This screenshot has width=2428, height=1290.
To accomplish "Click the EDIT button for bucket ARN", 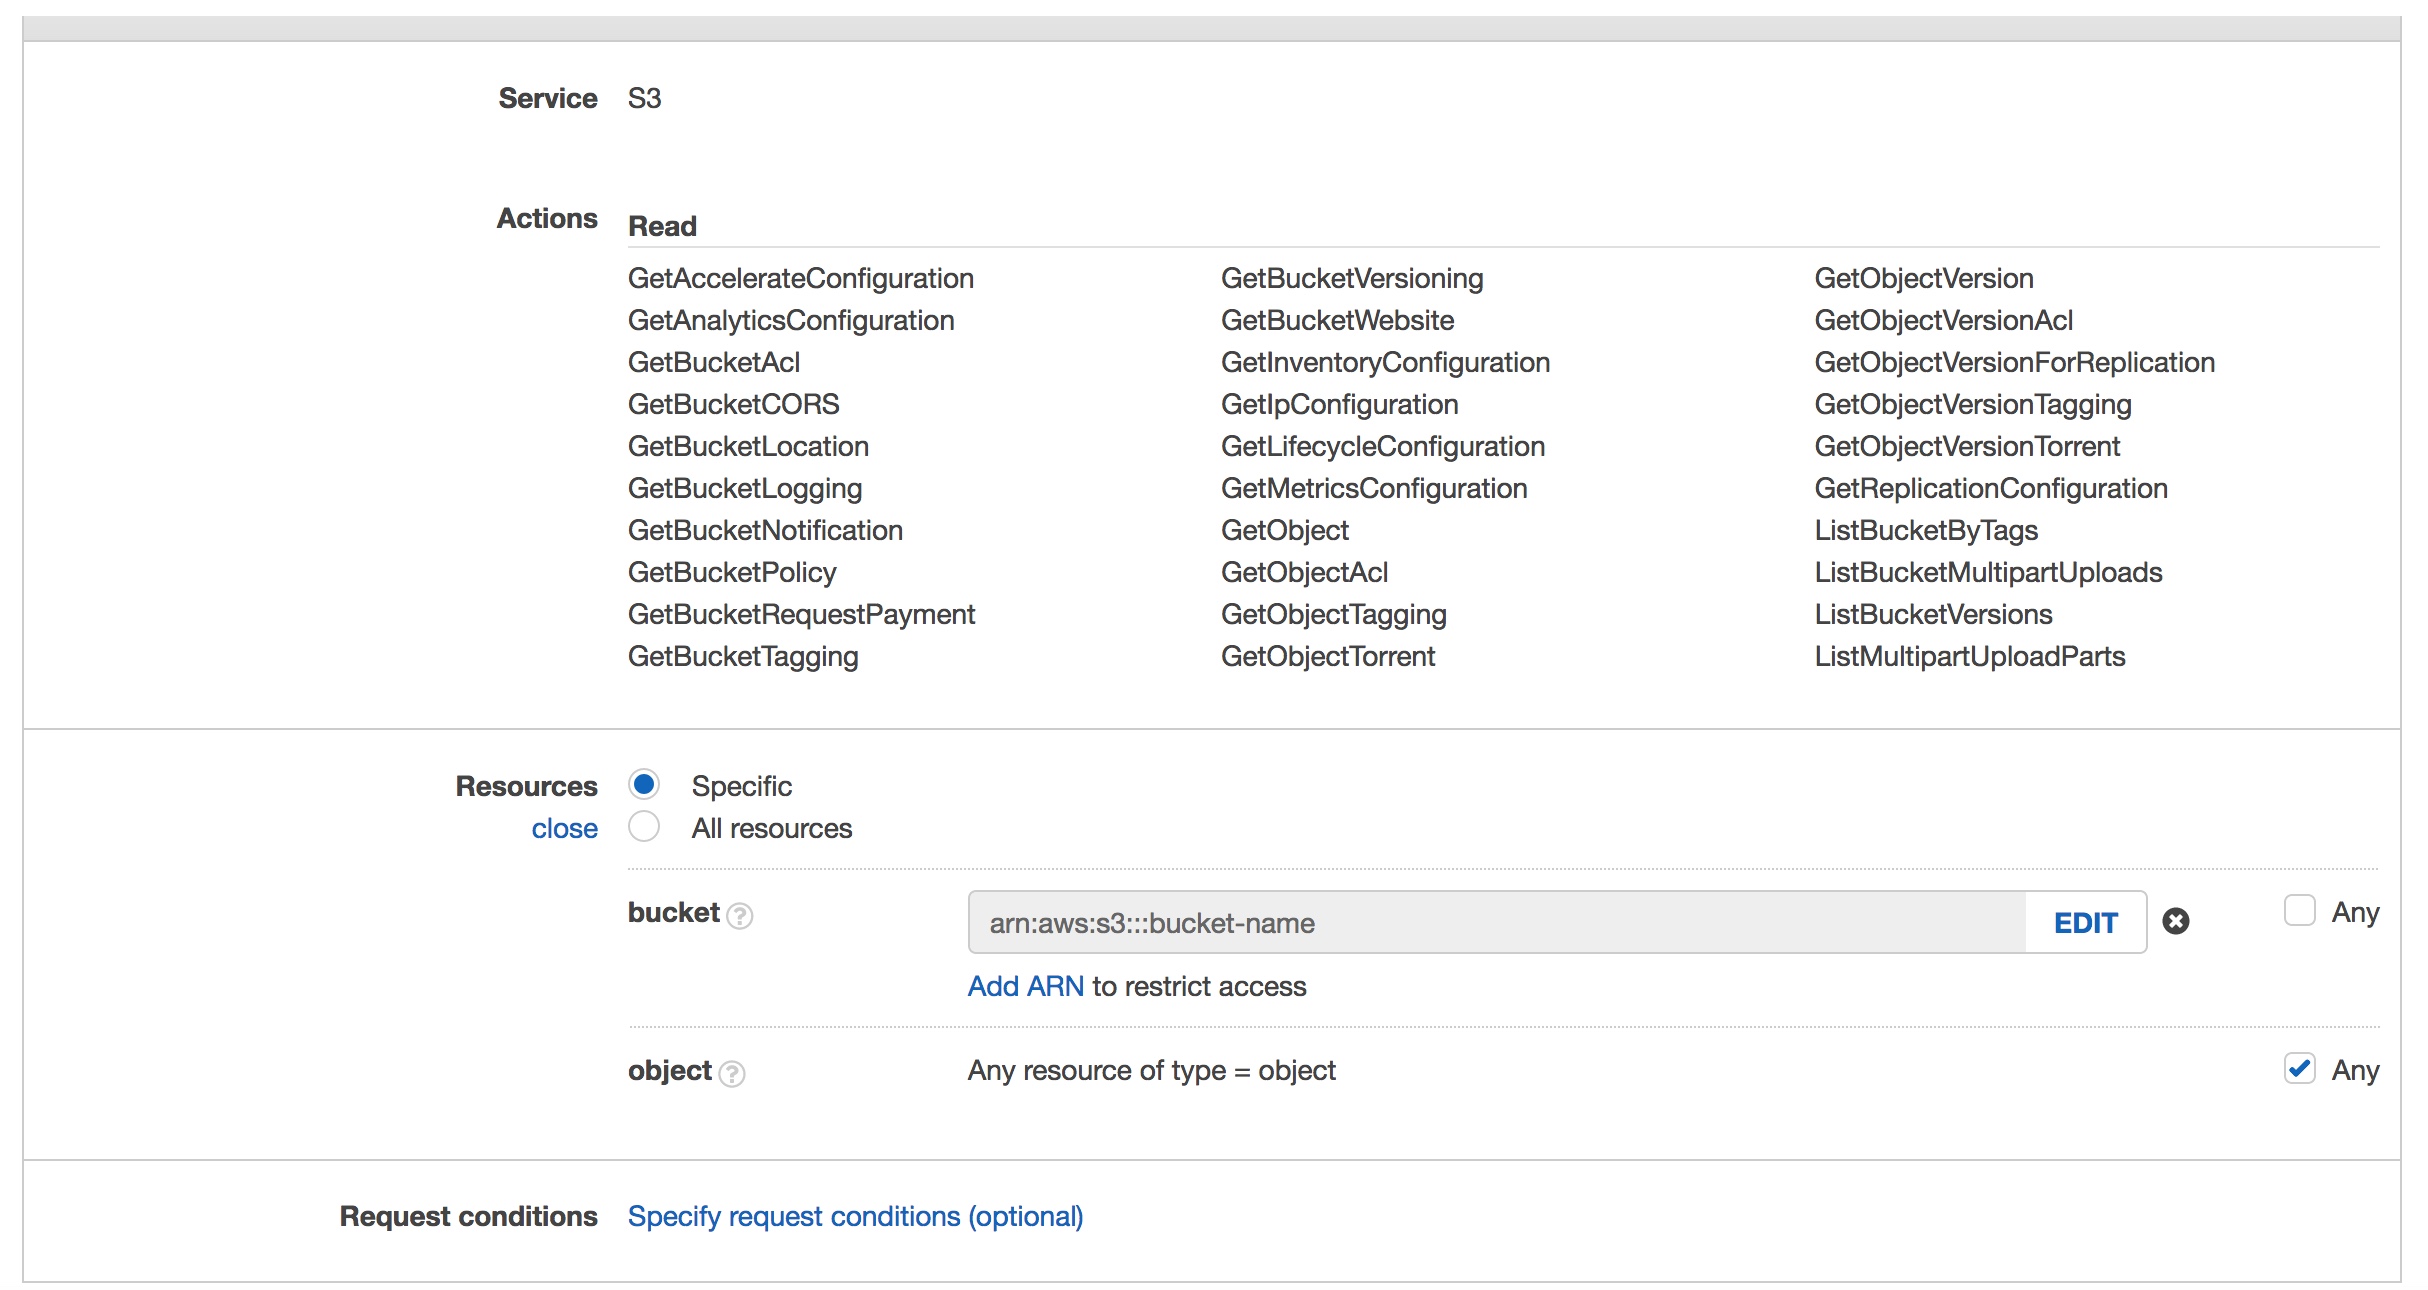I will (2085, 922).
